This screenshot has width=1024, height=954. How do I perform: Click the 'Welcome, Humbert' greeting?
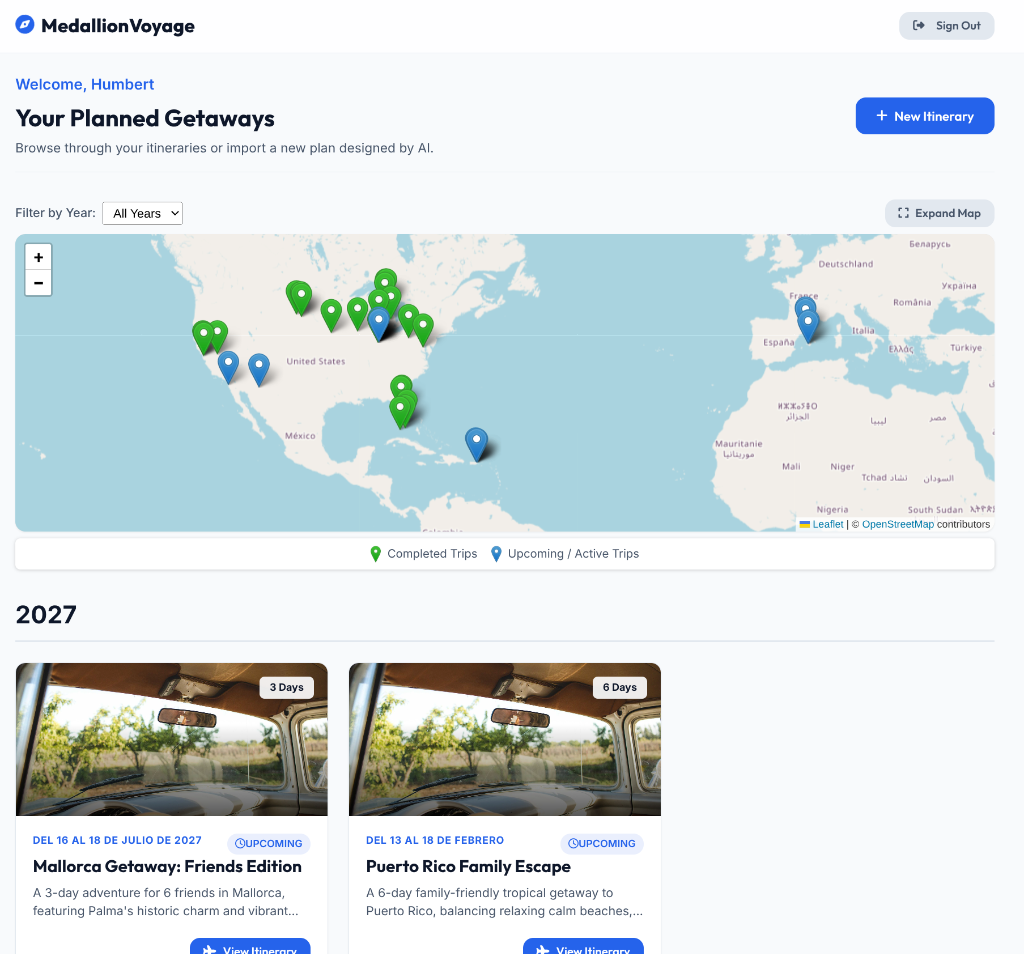tap(85, 84)
